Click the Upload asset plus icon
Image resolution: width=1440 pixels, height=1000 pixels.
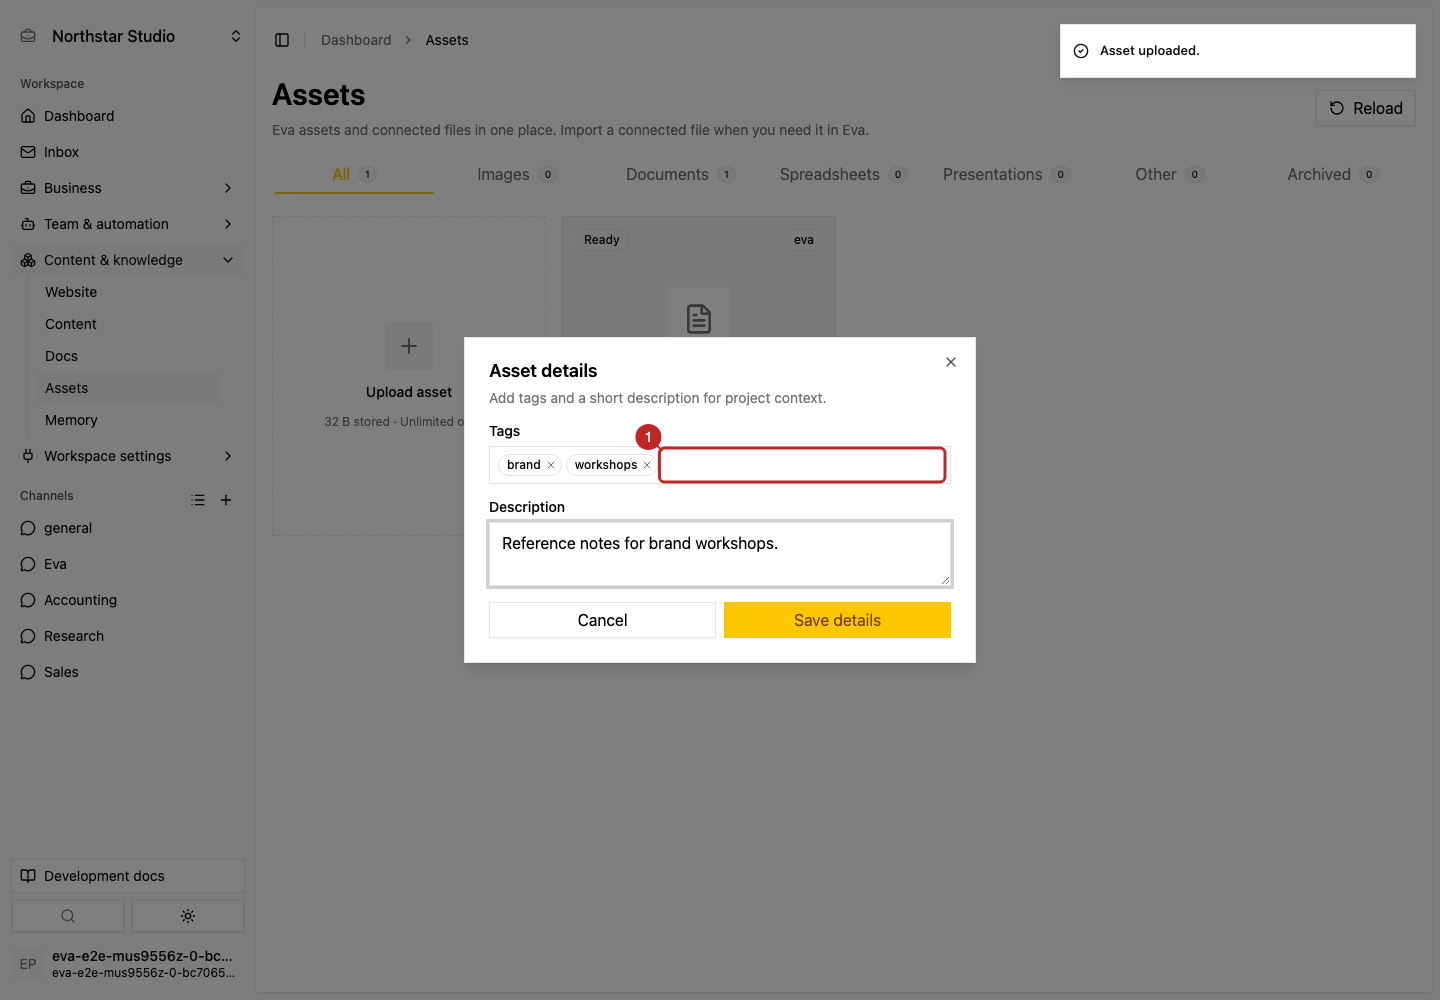coord(409,346)
